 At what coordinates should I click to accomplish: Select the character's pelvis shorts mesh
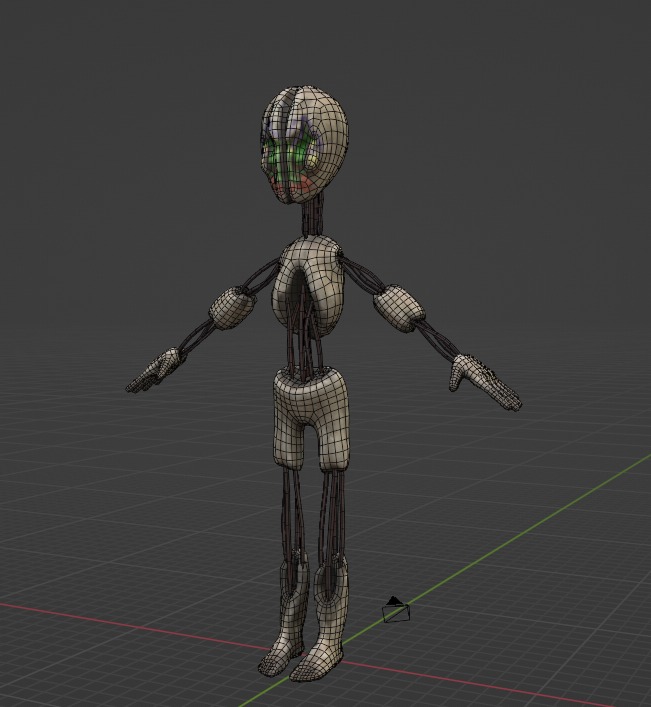pos(312,418)
